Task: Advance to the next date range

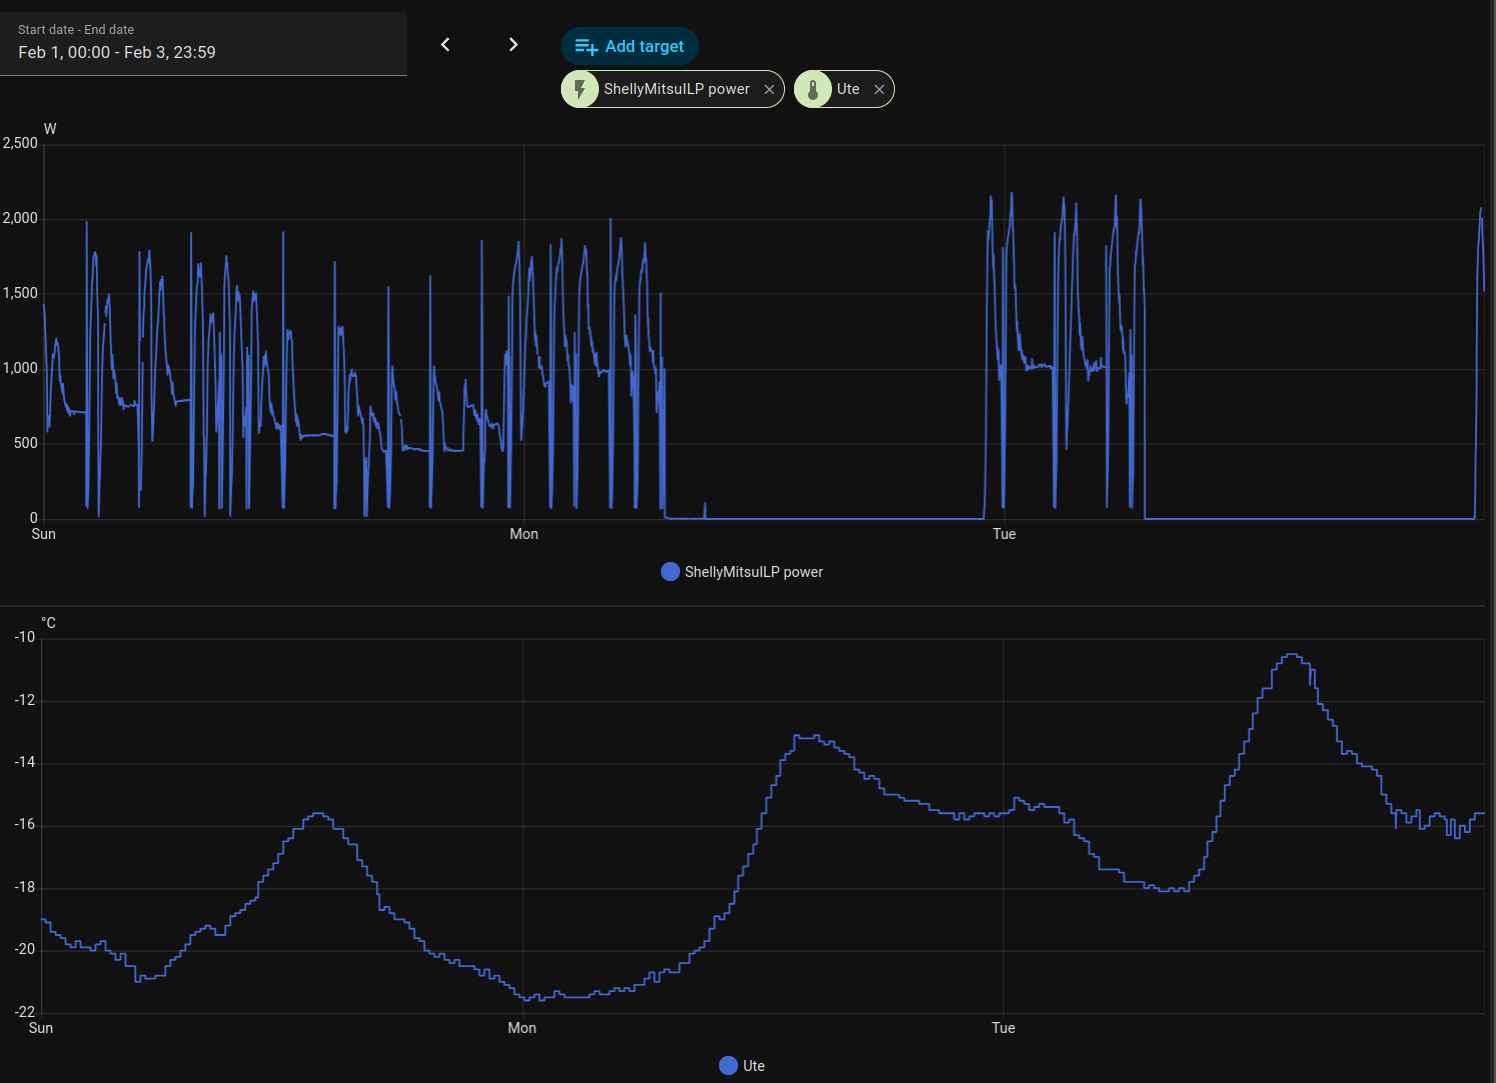Action: pyautogui.click(x=513, y=45)
